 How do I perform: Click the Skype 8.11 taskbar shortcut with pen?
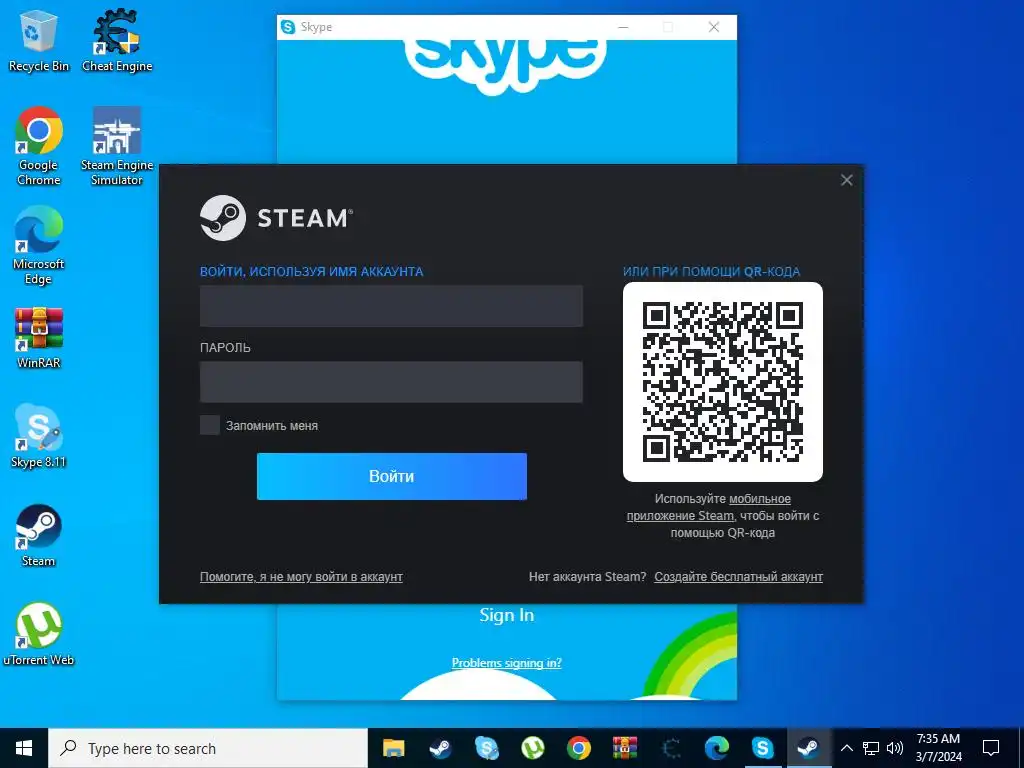[487, 748]
